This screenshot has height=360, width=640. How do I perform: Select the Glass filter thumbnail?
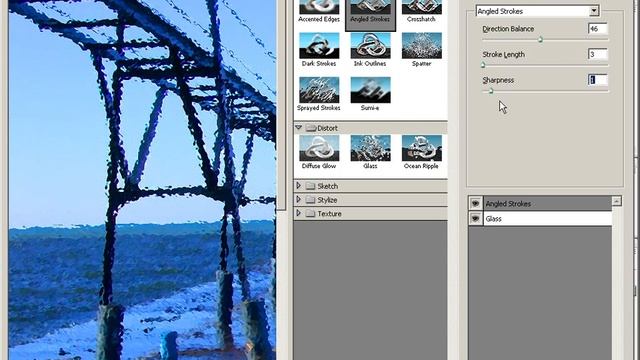(x=370, y=148)
